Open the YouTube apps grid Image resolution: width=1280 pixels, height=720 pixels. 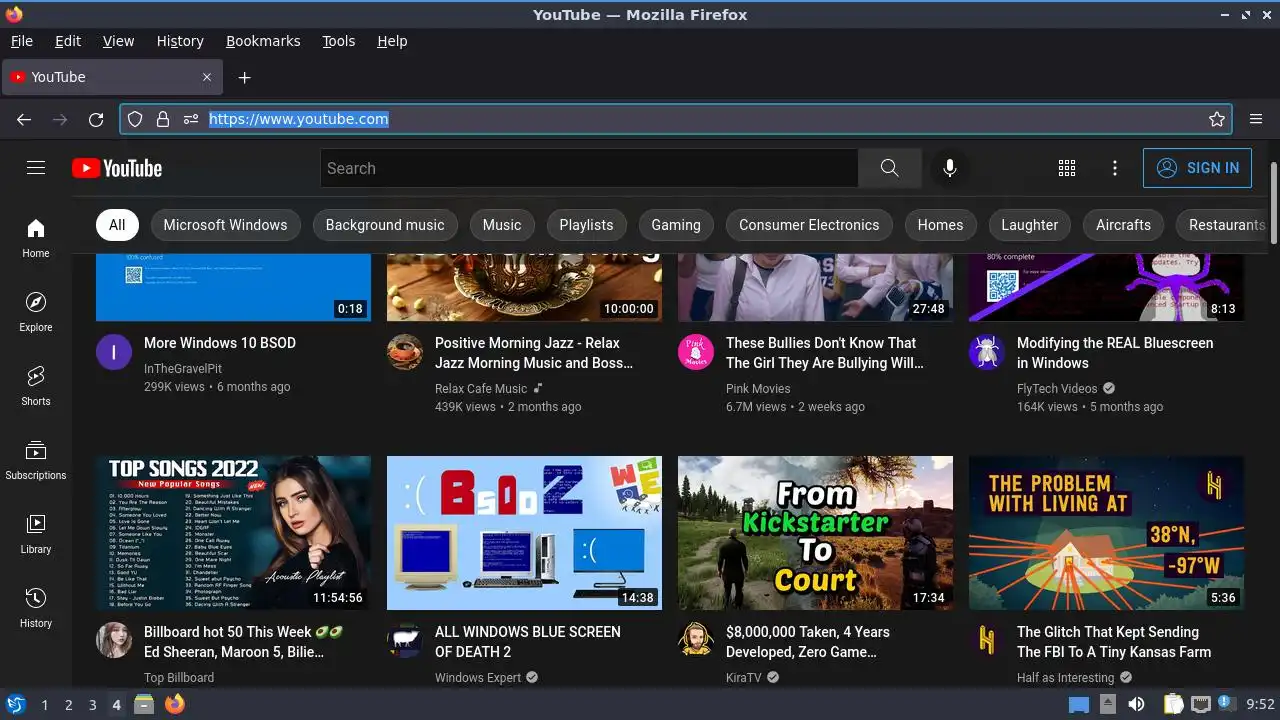pos(1067,168)
